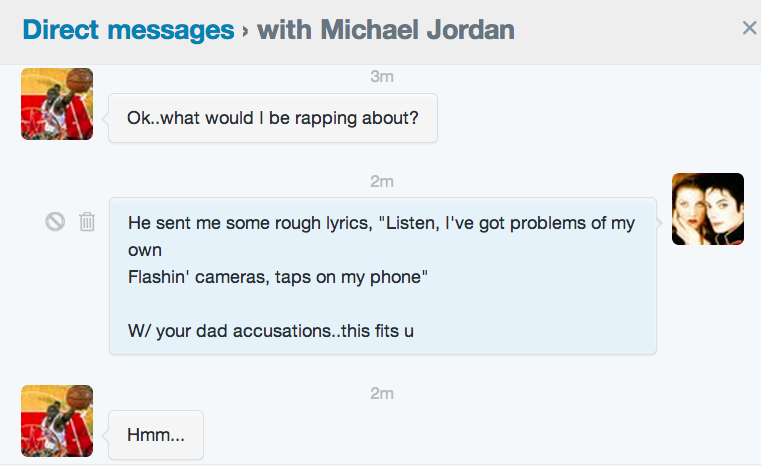Open the sender avatar beside the lyrics message
The width and height of the screenshot is (761, 466).
click(x=708, y=209)
